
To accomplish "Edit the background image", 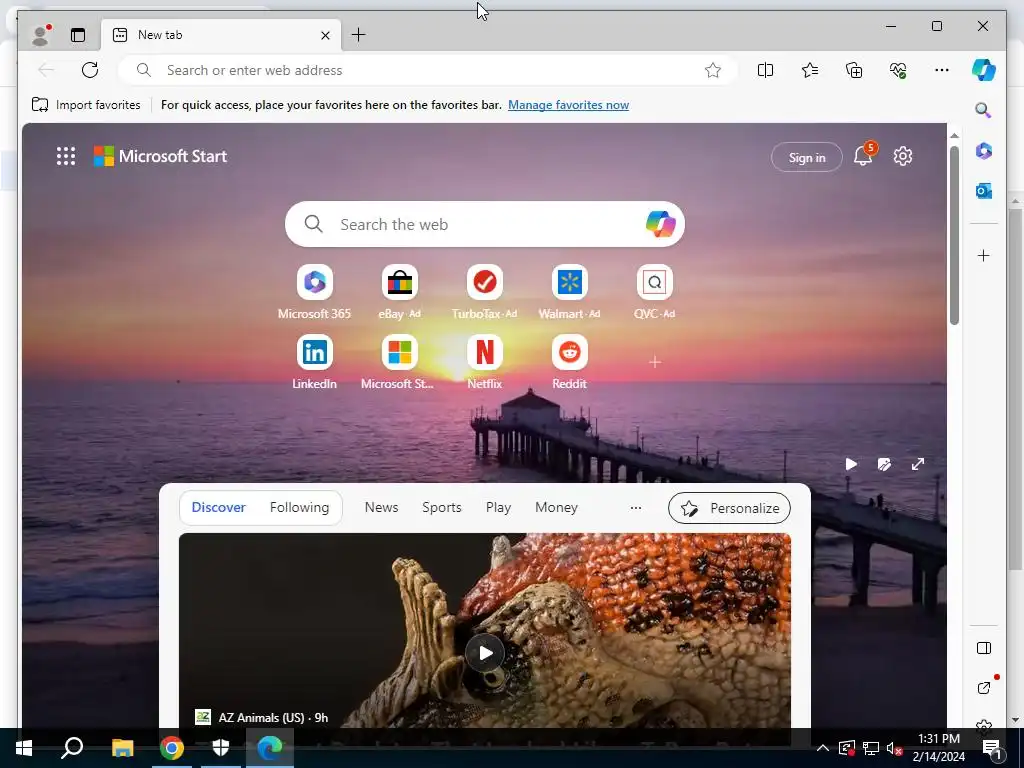I will pyautogui.click(x=884, y=464).
